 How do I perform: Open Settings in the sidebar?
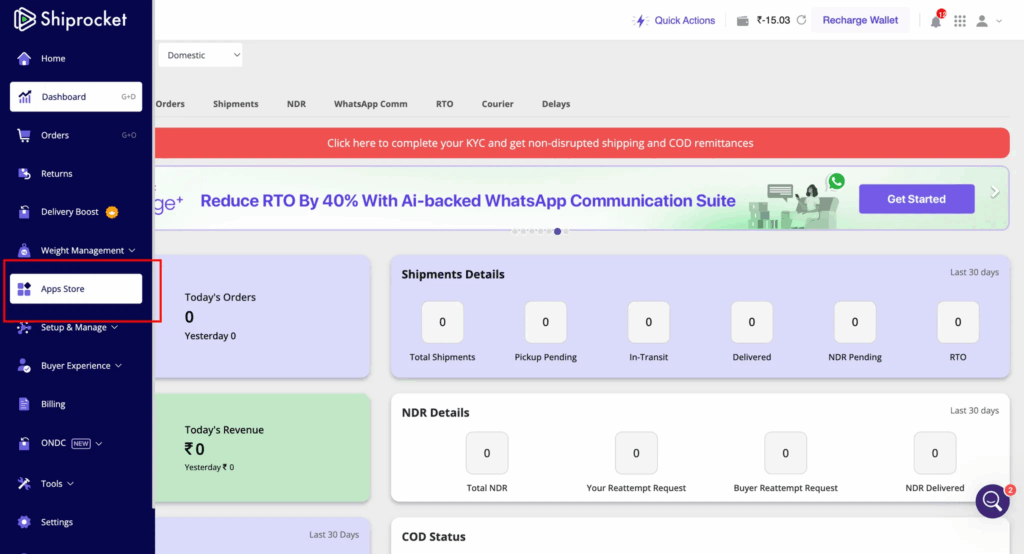pyautogui.click(x=56, y=522)
